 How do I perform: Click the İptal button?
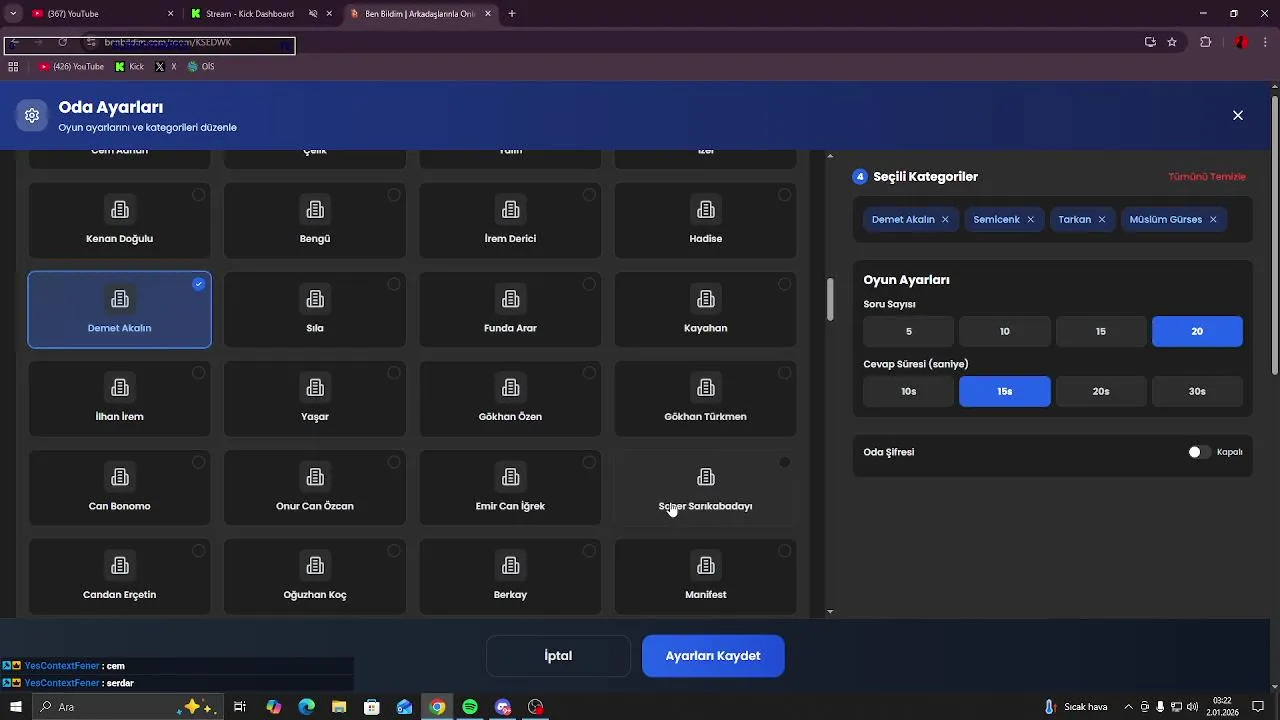click(x=558, y=656)
